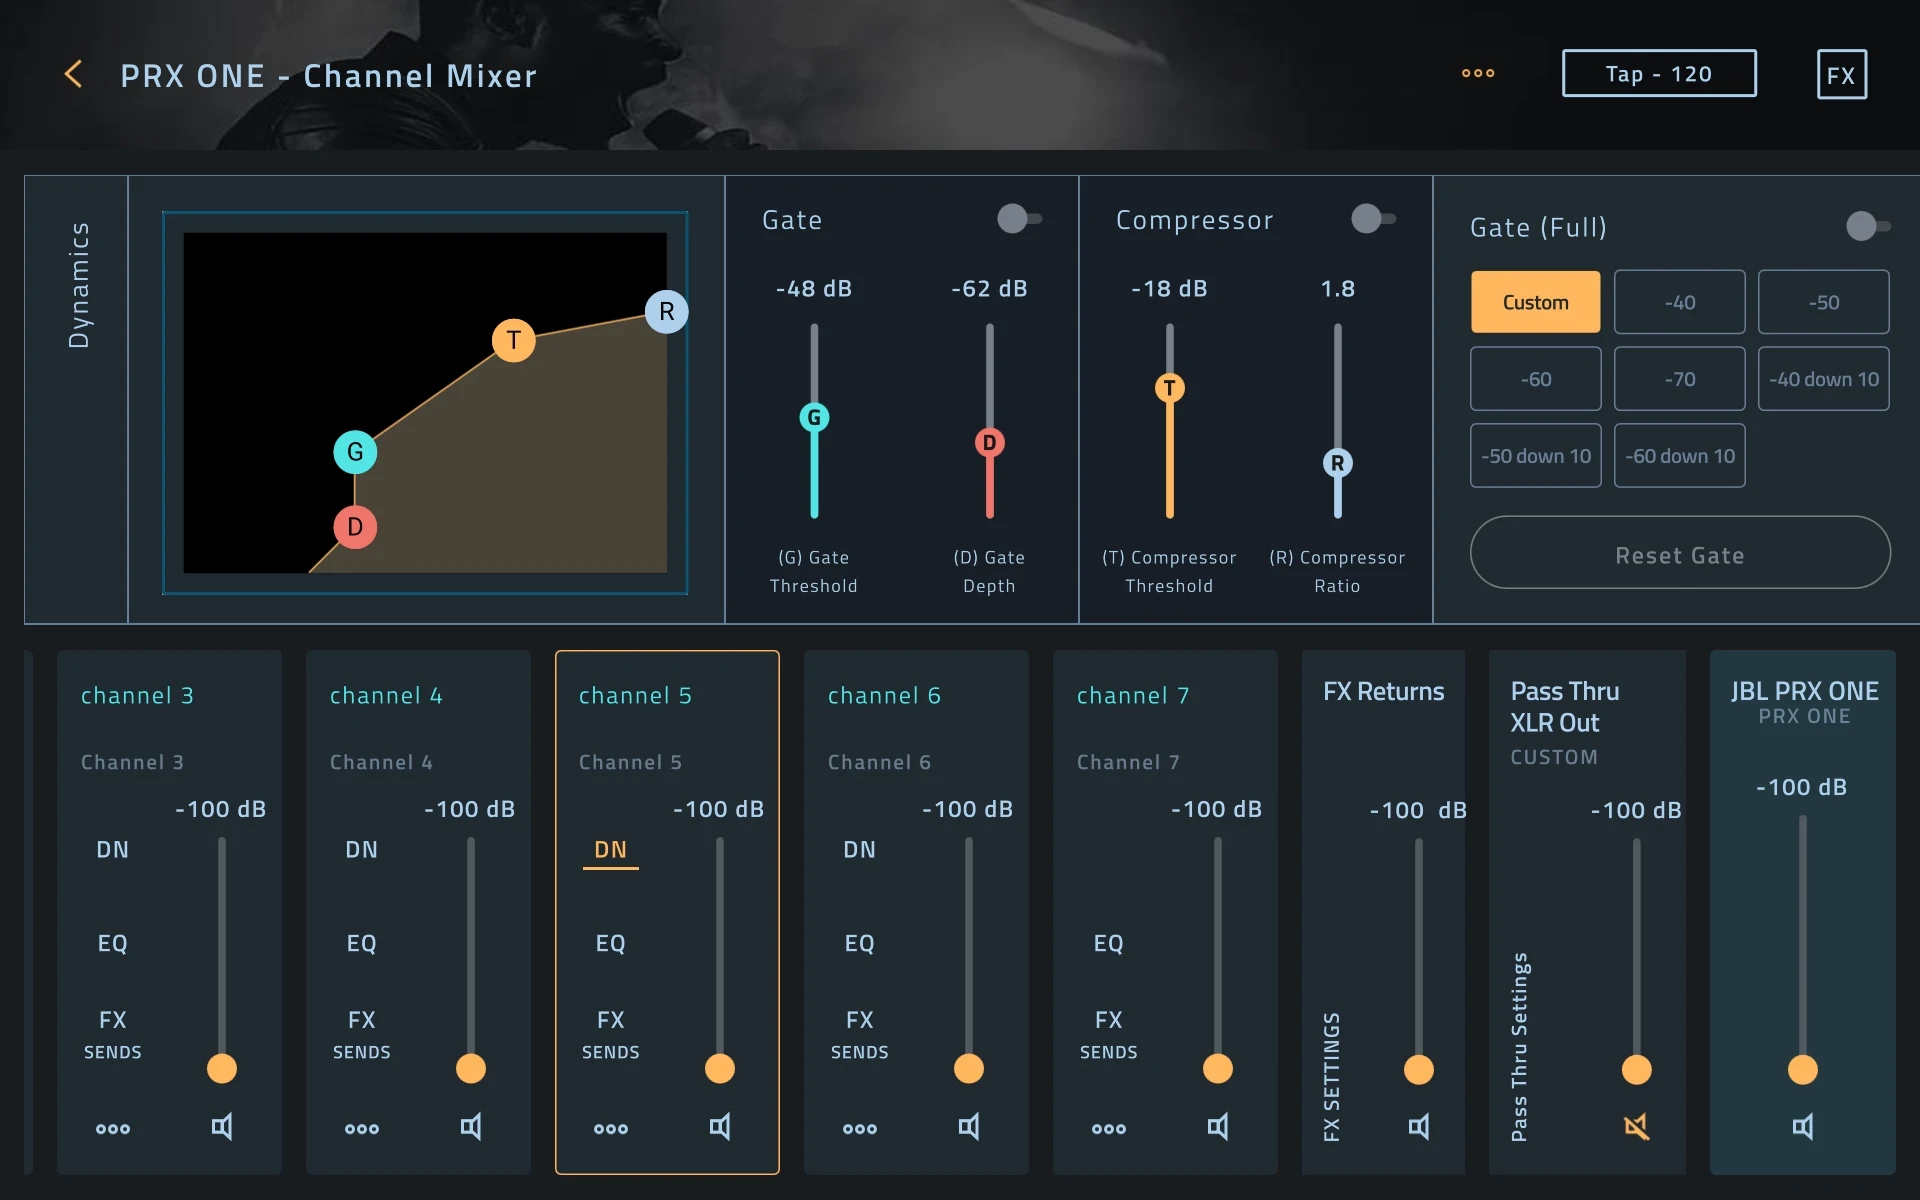Select DN dynamics on channel 4
1920x1200 pixels.
(x=363, y=849)
